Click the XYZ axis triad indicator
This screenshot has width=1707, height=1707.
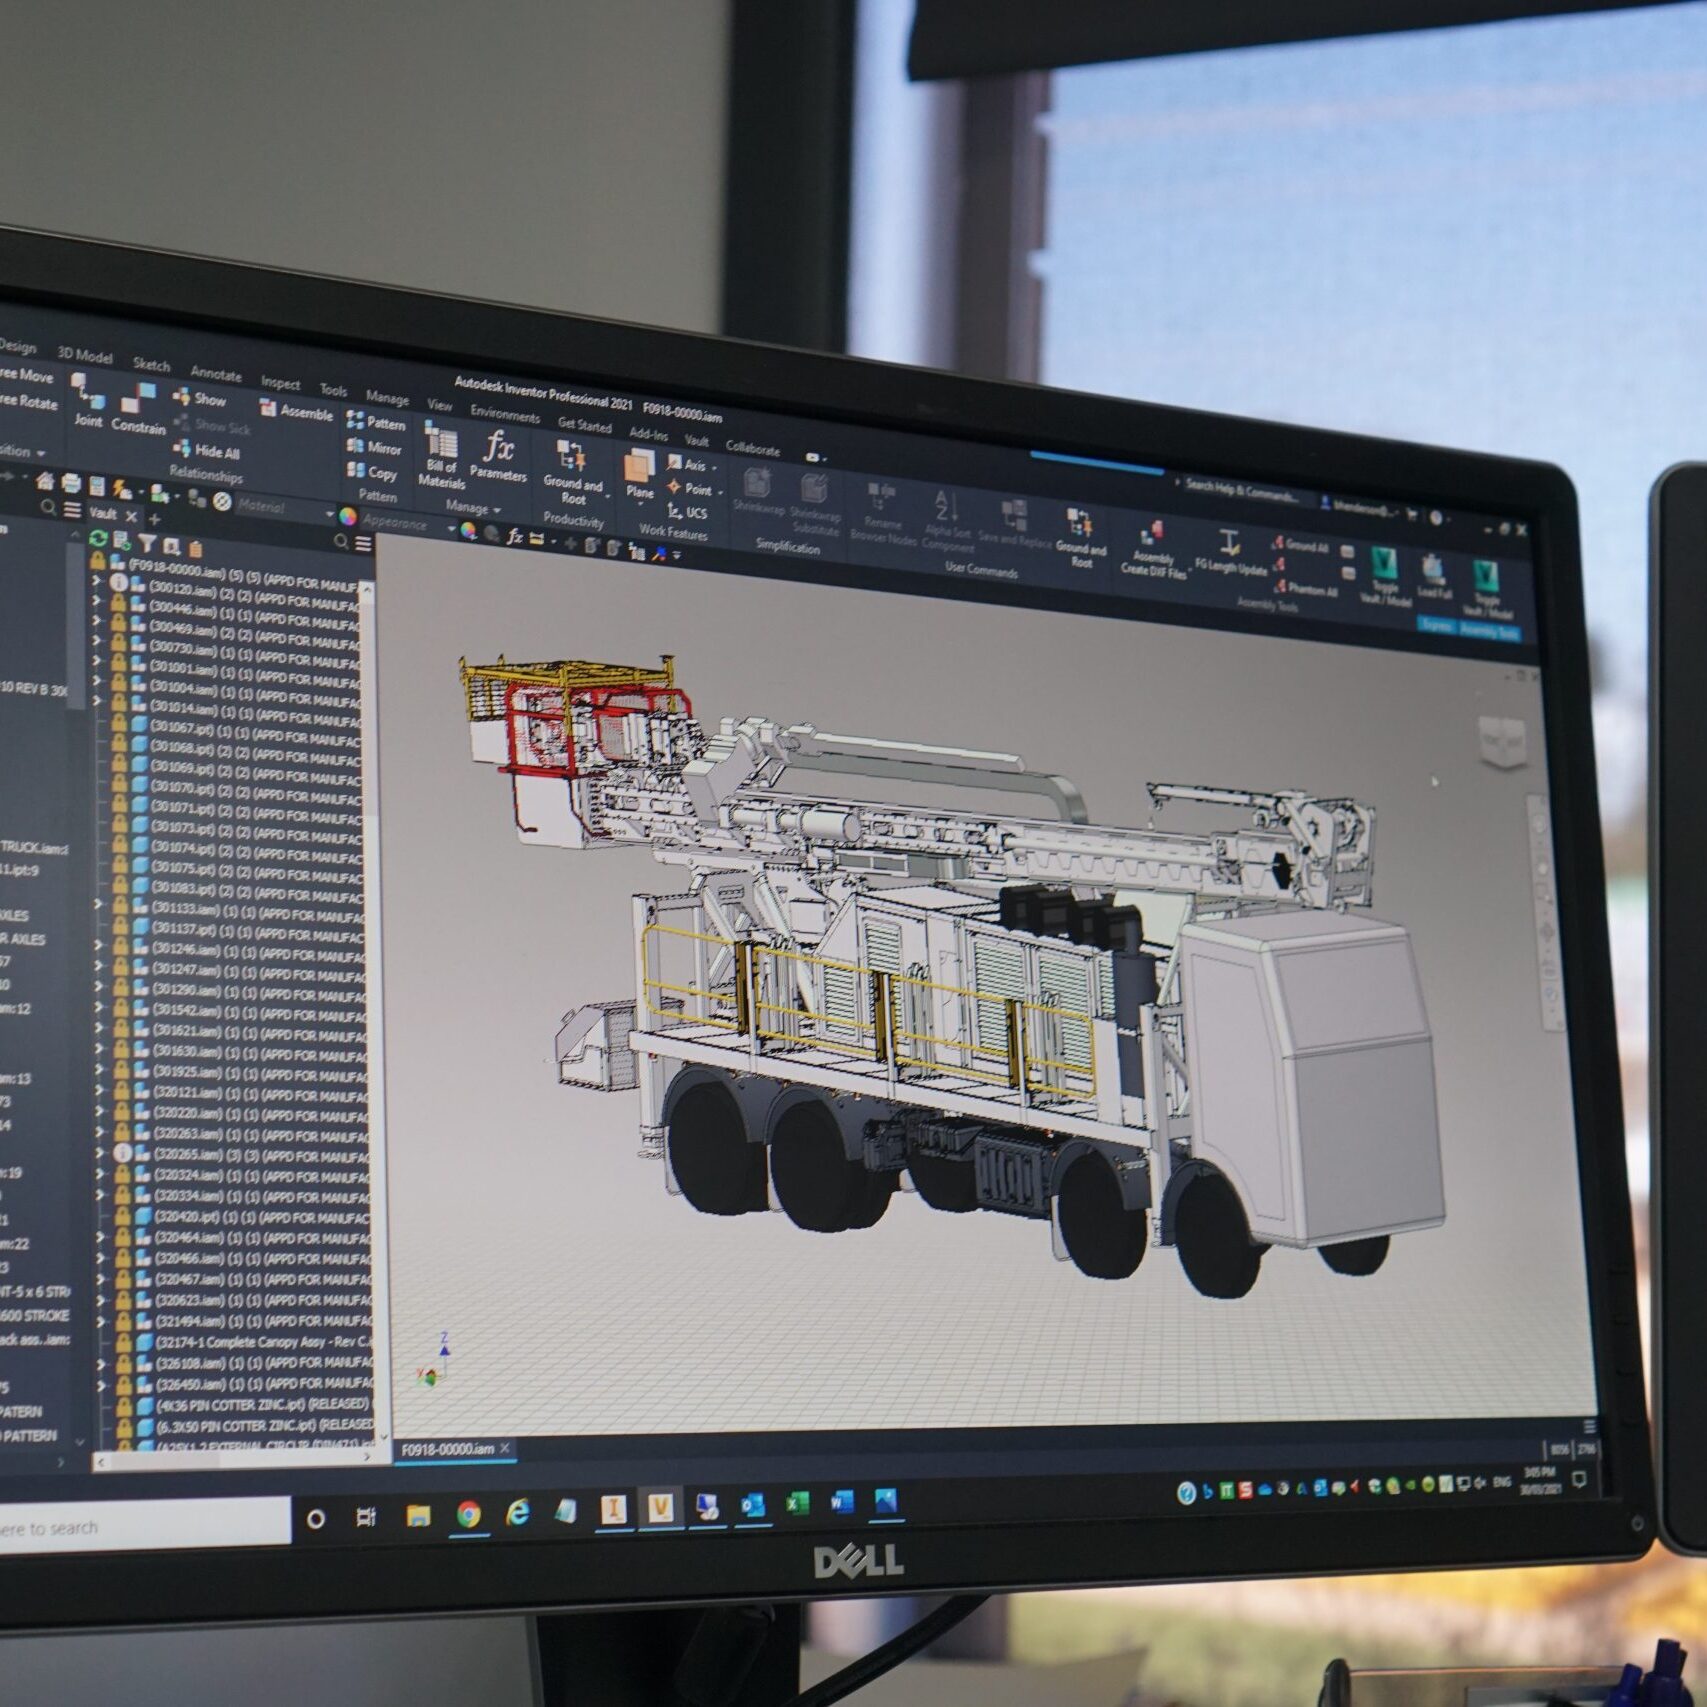click(435, 1359)
